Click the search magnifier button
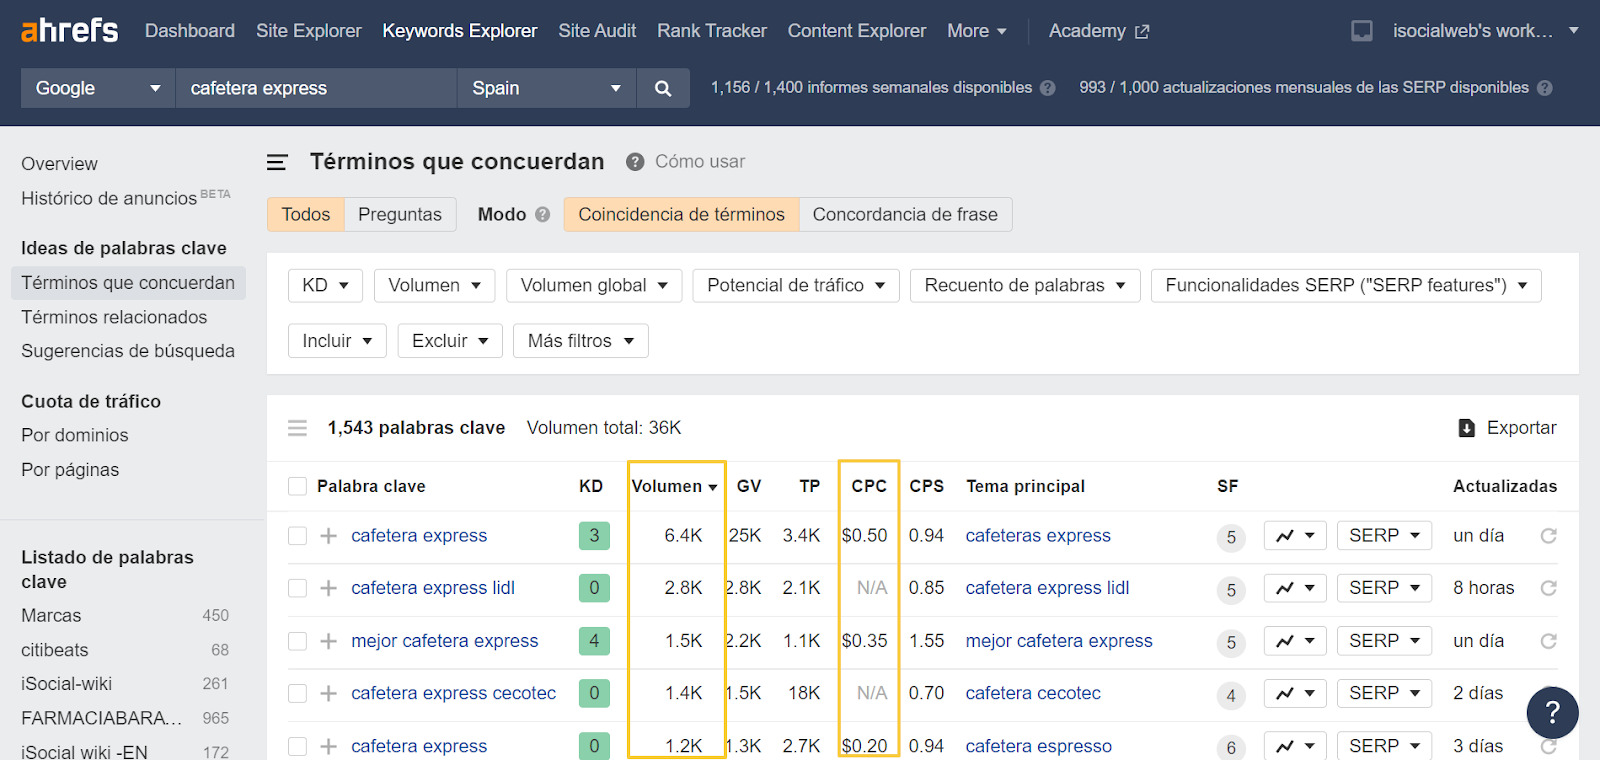 tap(662, 88)
